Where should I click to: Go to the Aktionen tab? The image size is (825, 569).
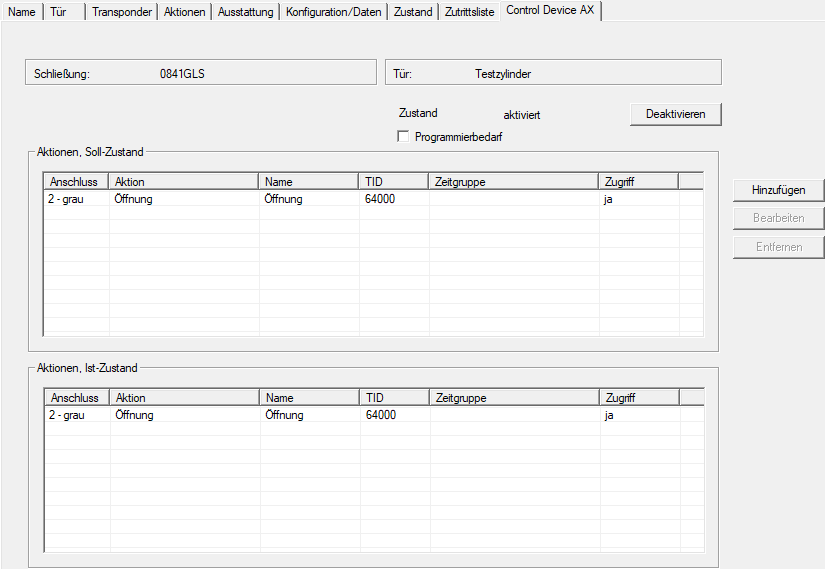click(x=184, y=12)
